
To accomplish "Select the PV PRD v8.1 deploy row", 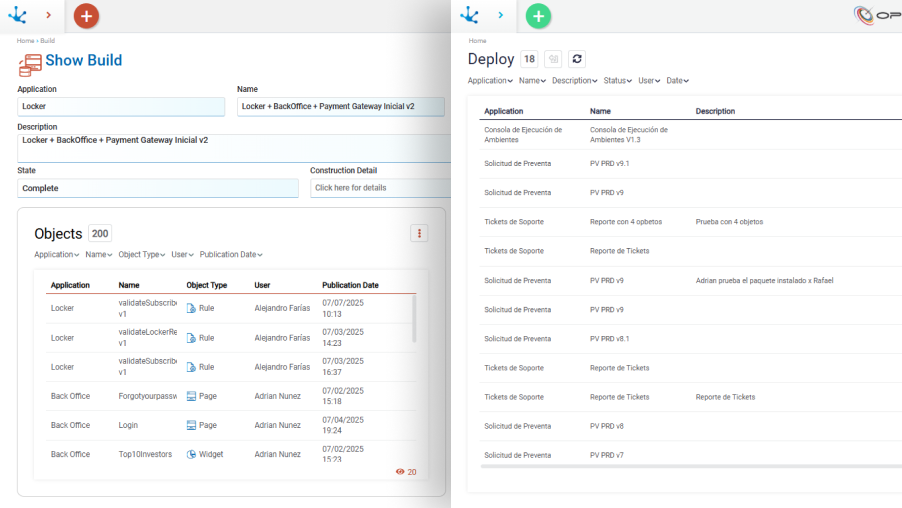I will click(x=690, y=339).
